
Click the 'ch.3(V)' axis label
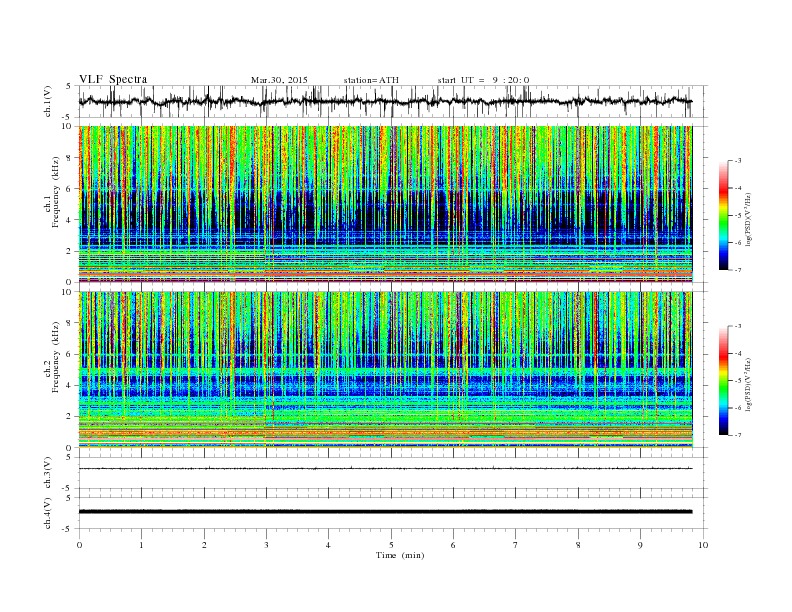[x=47, y=473]
